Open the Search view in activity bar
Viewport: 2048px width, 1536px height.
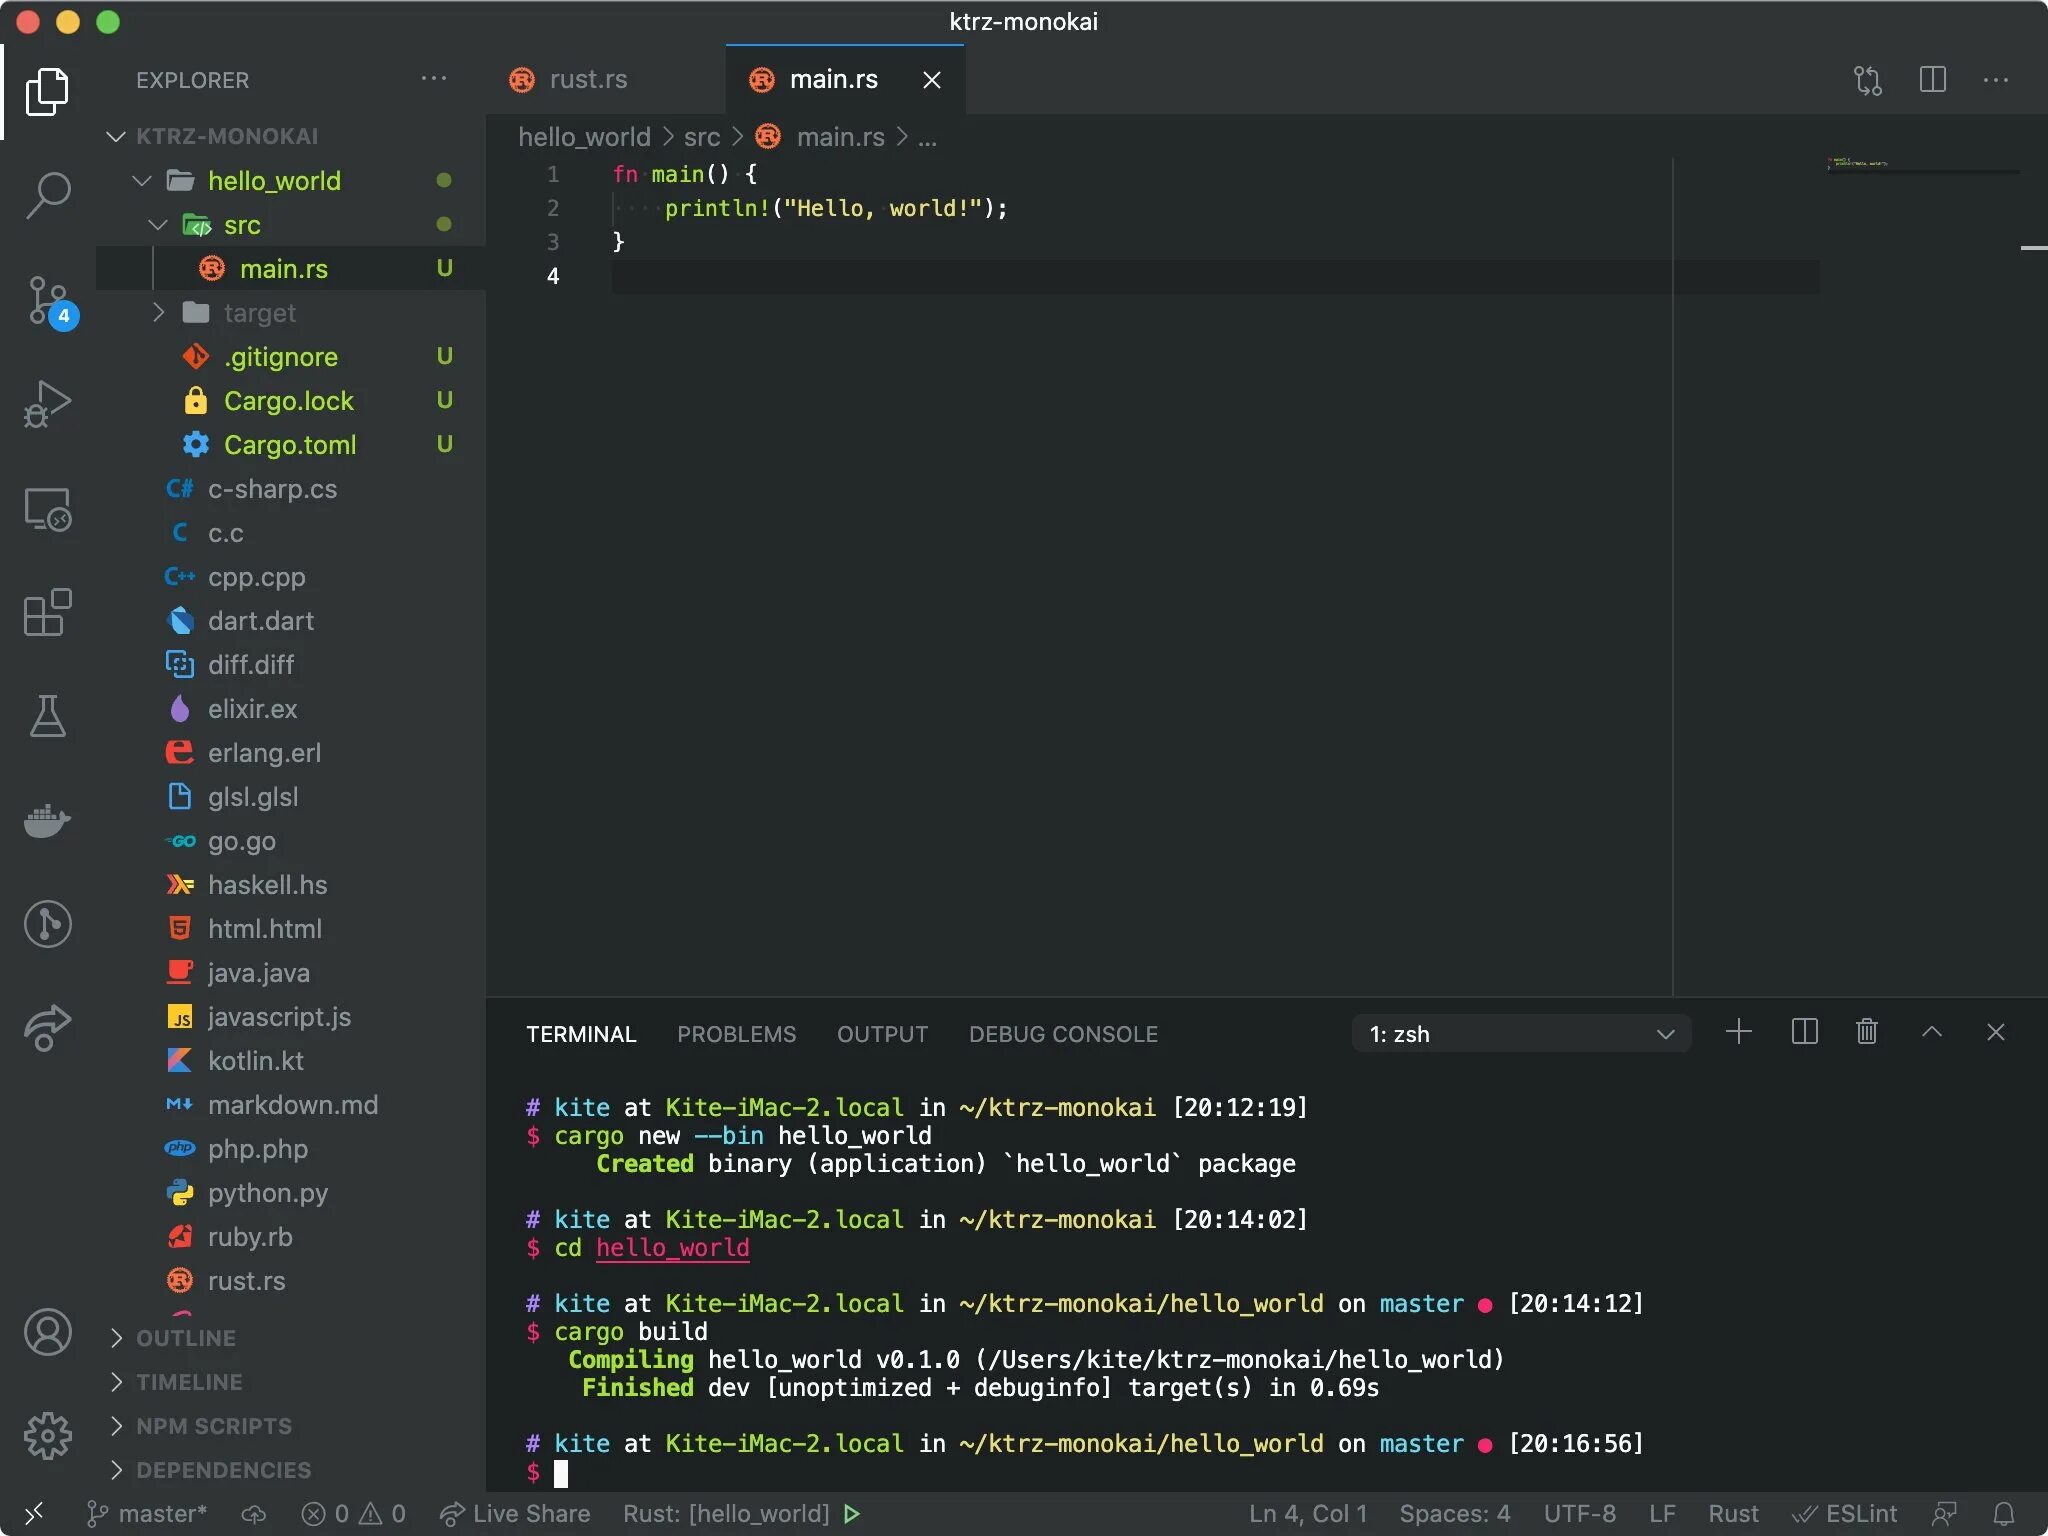(x=47, y=195)
